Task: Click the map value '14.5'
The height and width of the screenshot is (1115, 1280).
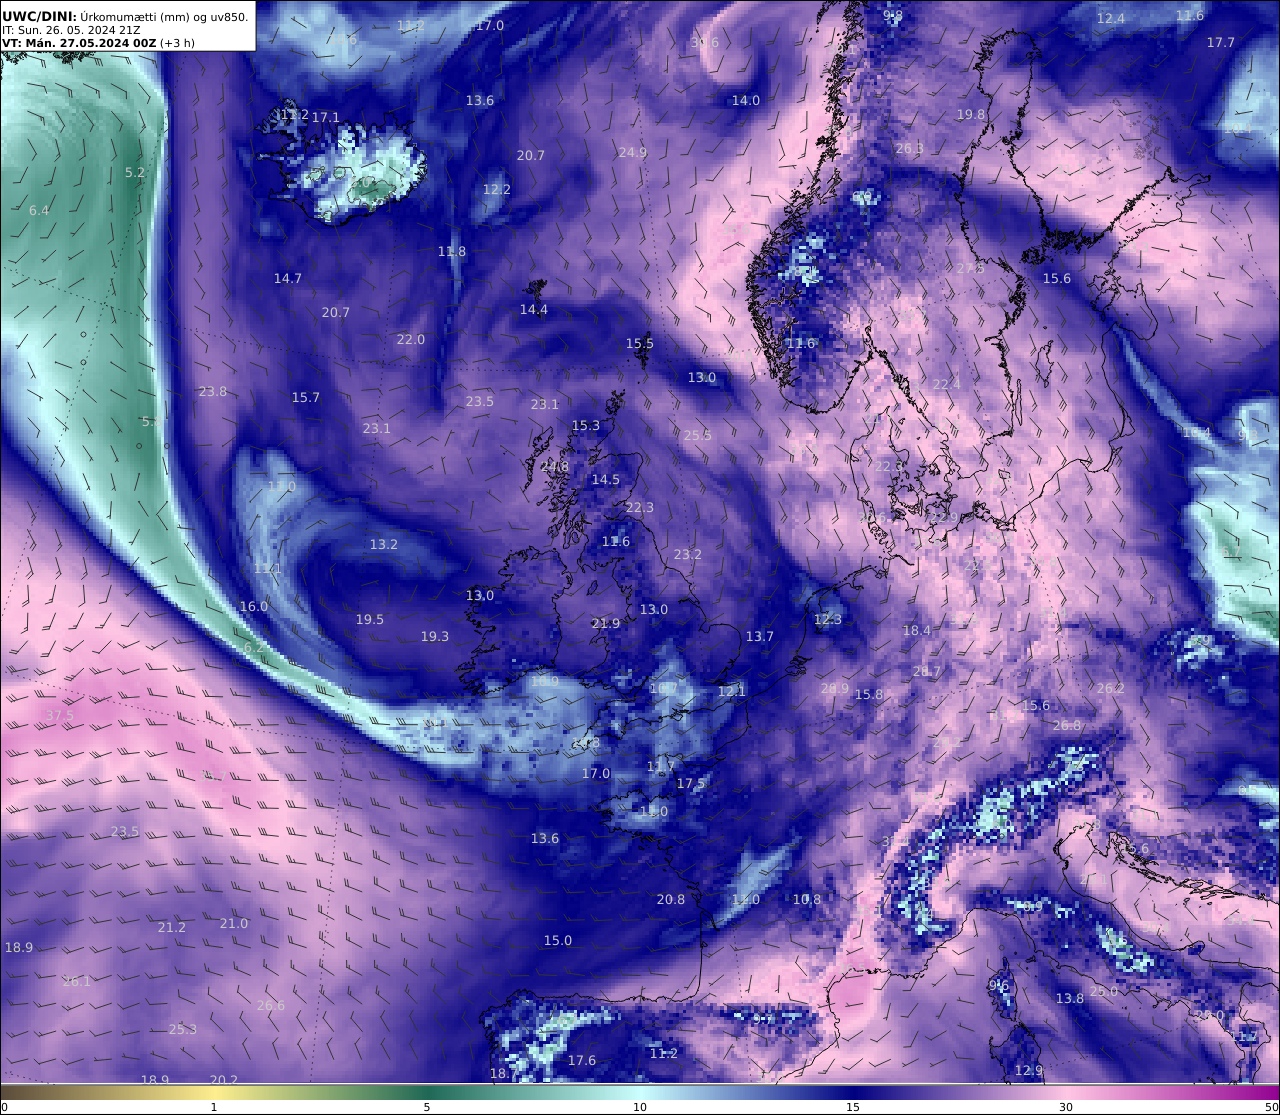Action: click(x=606, y=479)
